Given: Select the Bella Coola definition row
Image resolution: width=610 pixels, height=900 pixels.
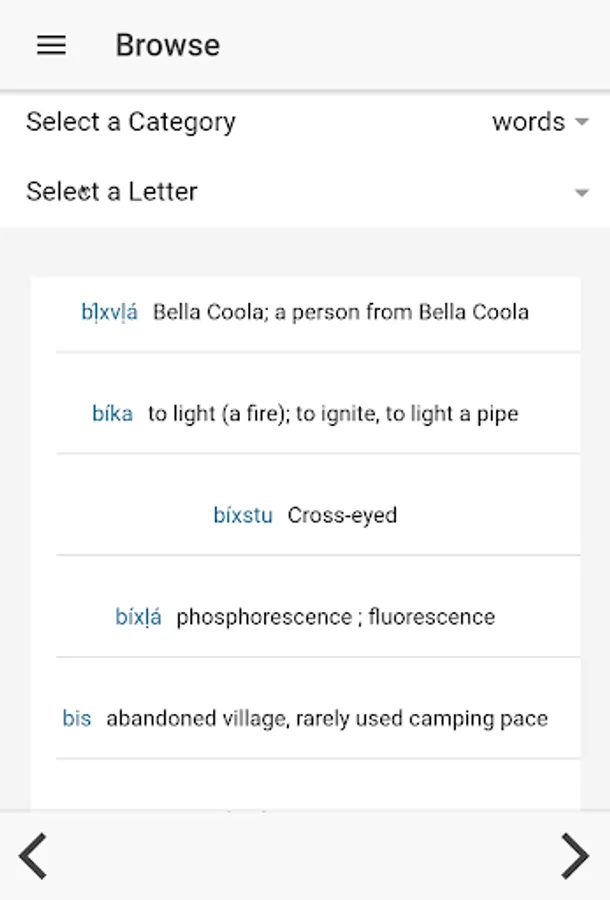Looking at the screenshot, I should (340, 312).
